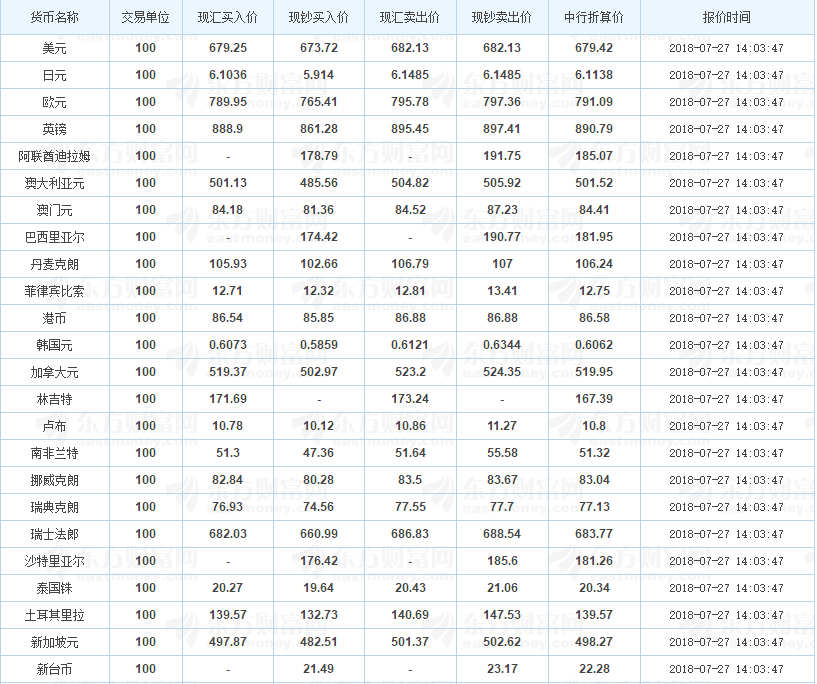Select the 美元 currency name cell

click(x=55, y=48)
